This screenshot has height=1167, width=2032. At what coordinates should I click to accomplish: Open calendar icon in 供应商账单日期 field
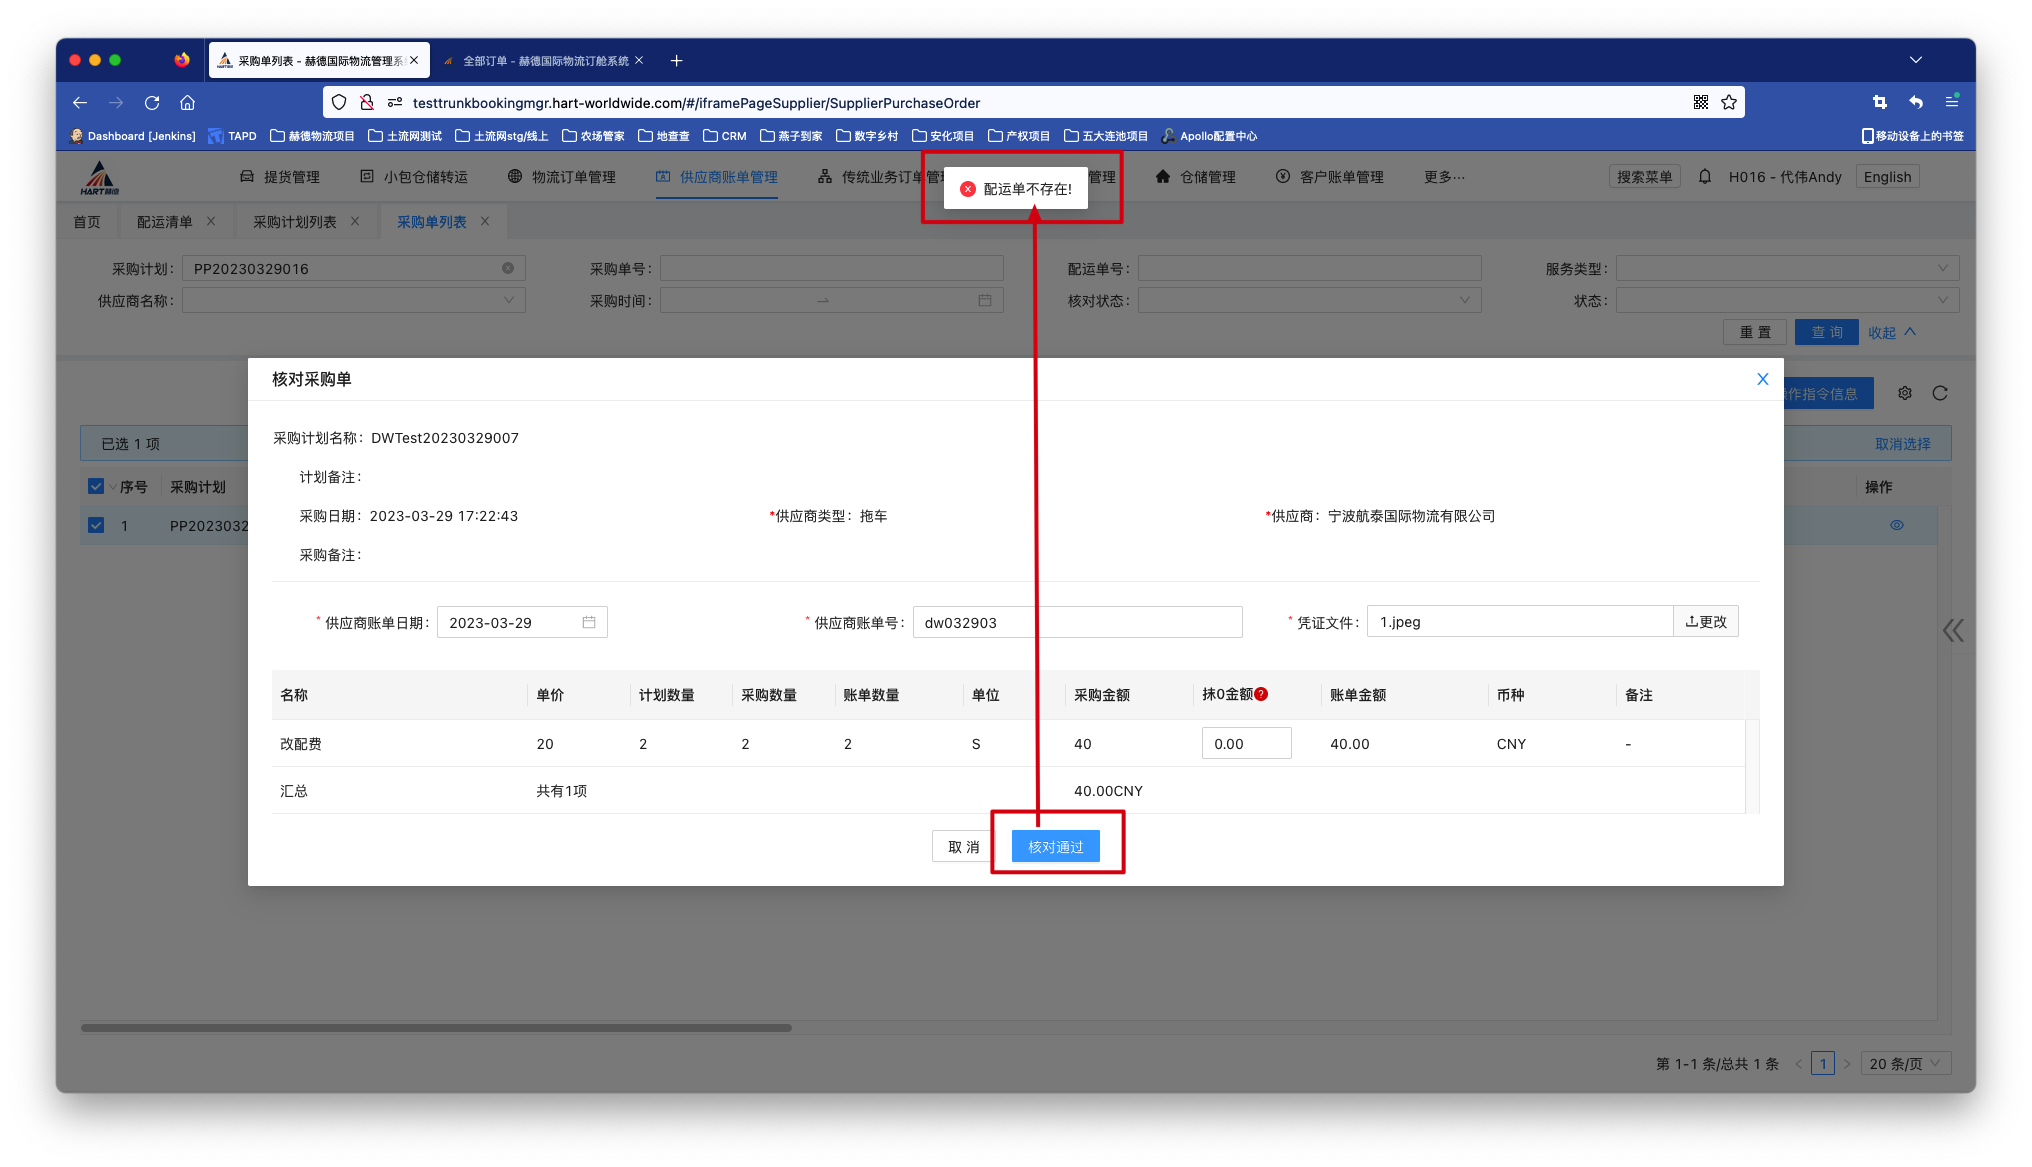click(x=589, y=622)
